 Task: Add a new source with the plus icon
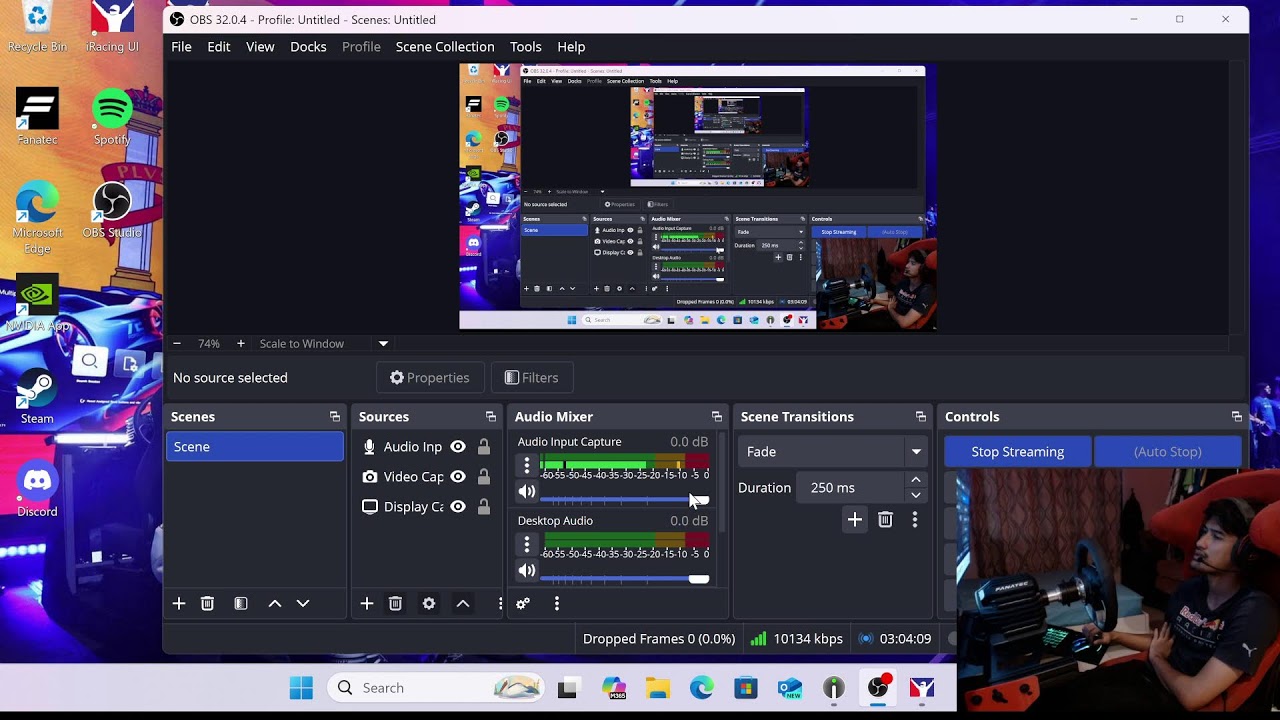[x=367, y=604]
